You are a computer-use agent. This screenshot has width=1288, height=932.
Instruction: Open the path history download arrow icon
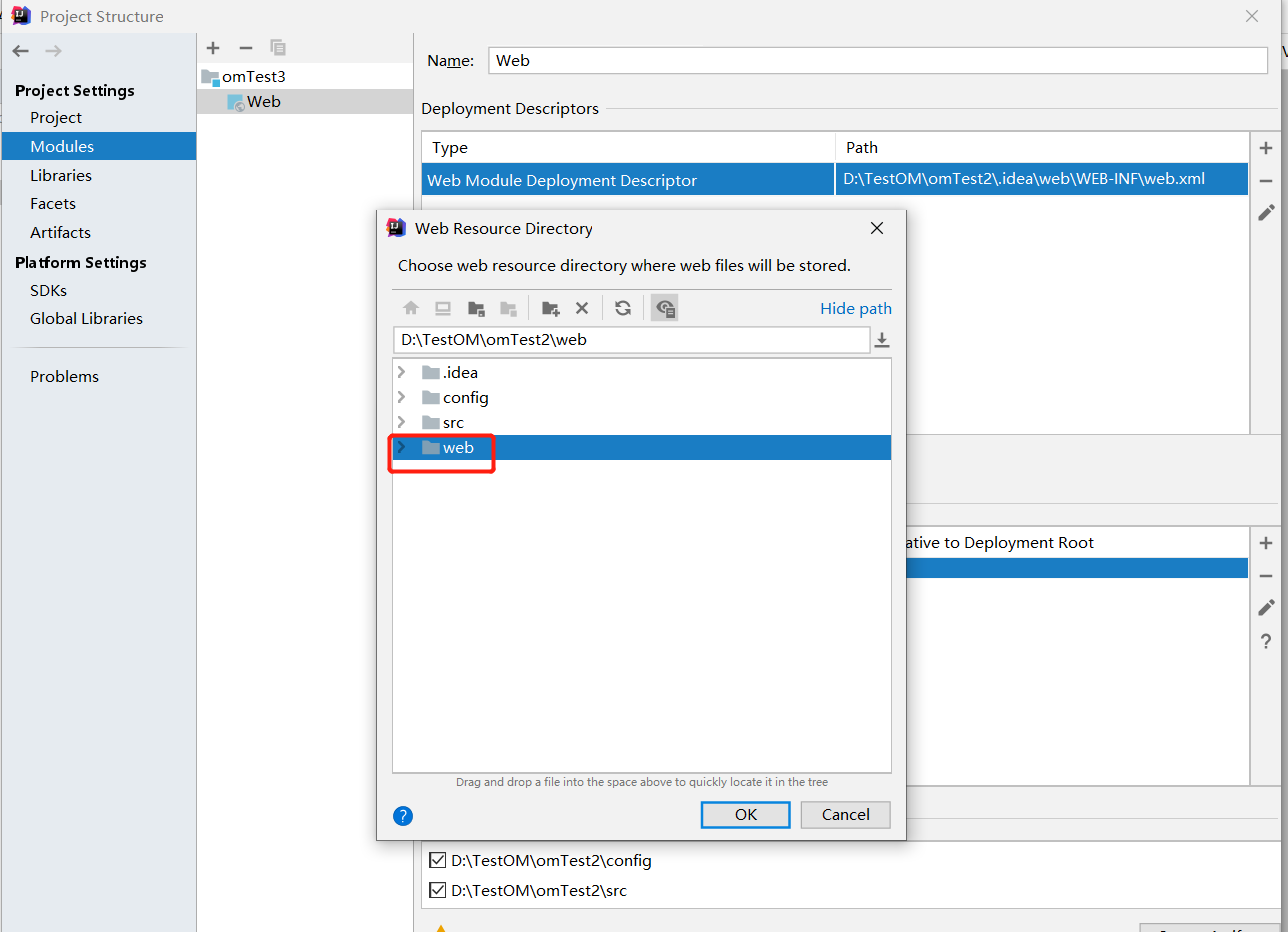882,340
